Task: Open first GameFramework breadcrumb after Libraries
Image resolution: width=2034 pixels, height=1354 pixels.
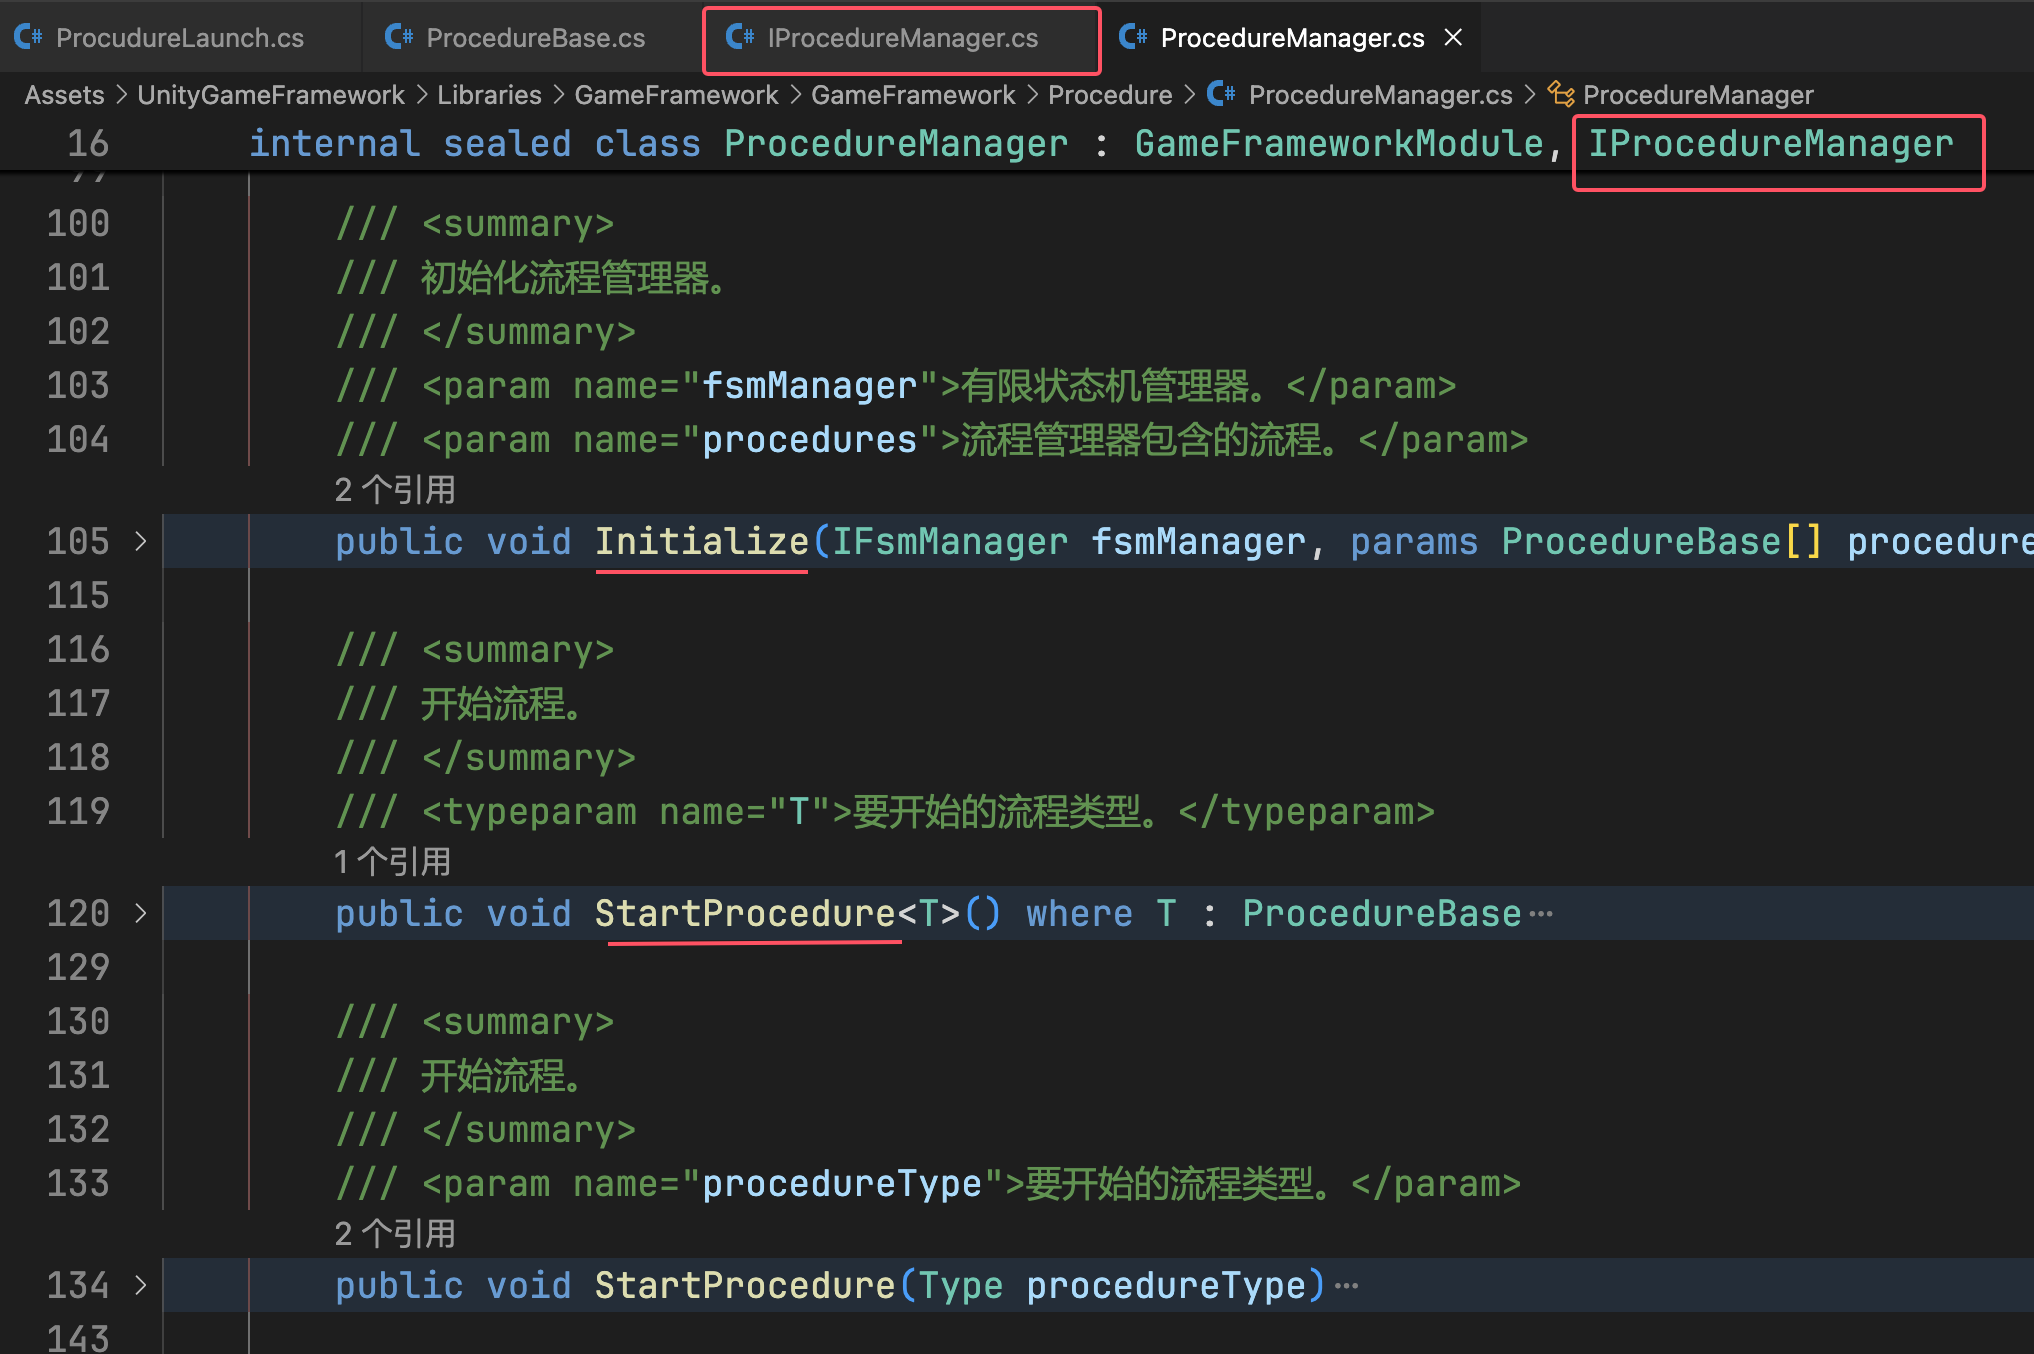Action: pyautogui.click(x=676, y=95)
